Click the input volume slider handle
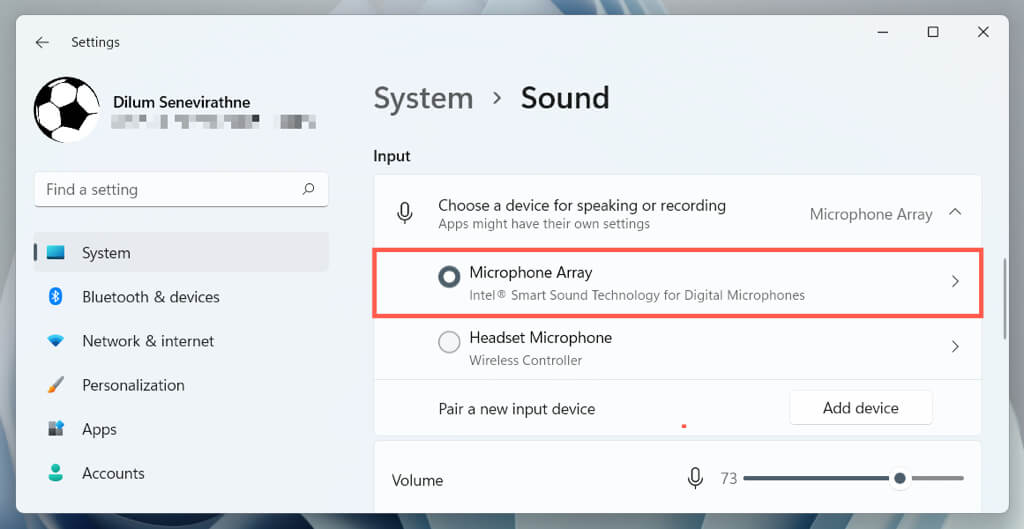This screenshot has width=1024, height=529. click(x=900, y=479)
